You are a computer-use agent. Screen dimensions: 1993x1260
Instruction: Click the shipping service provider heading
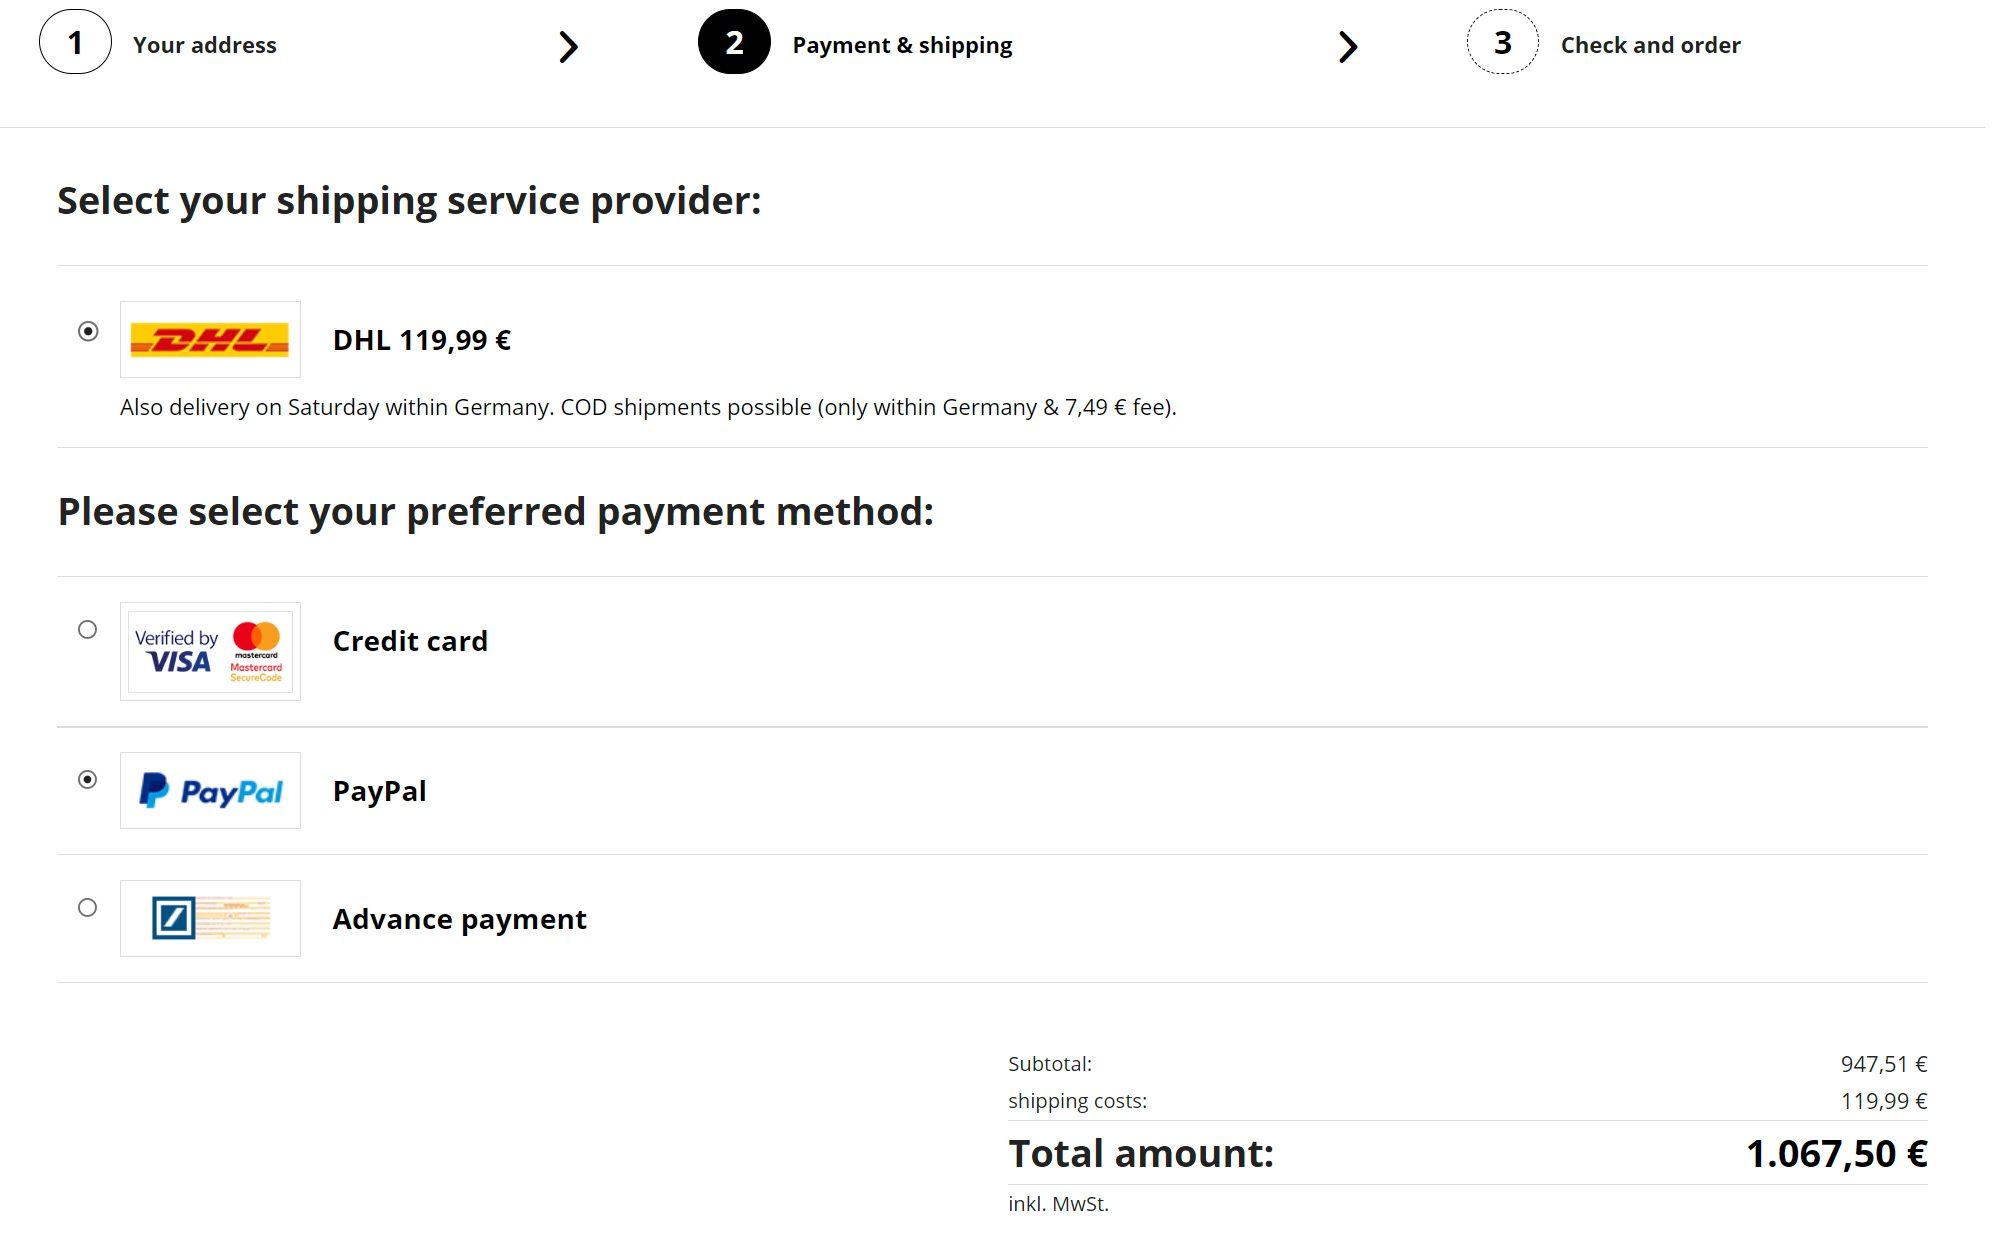coord(409,201)
